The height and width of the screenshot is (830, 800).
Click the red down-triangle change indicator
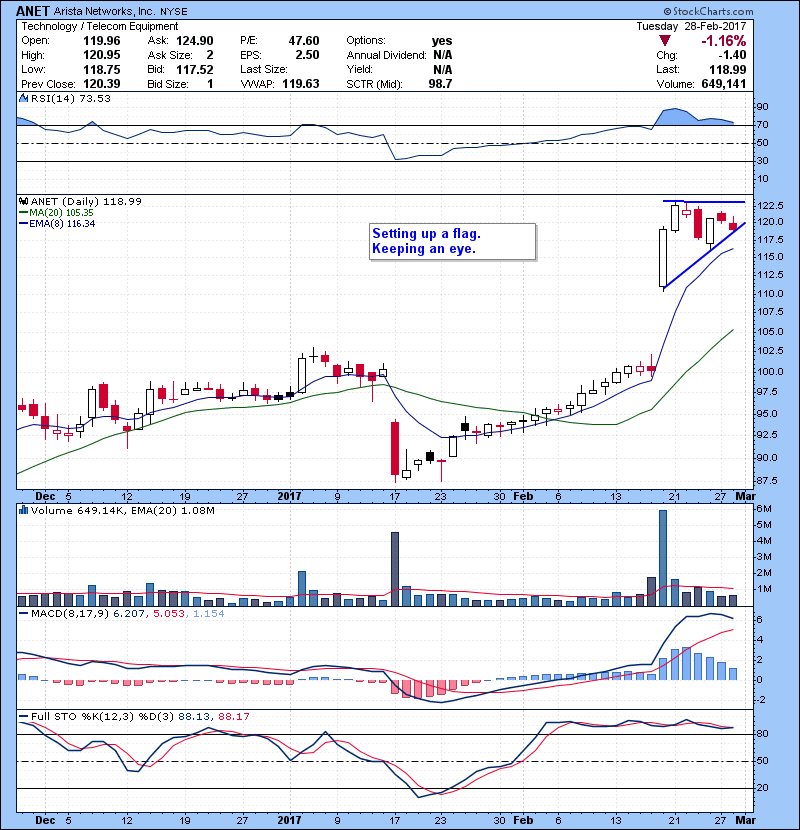point(665,41)
